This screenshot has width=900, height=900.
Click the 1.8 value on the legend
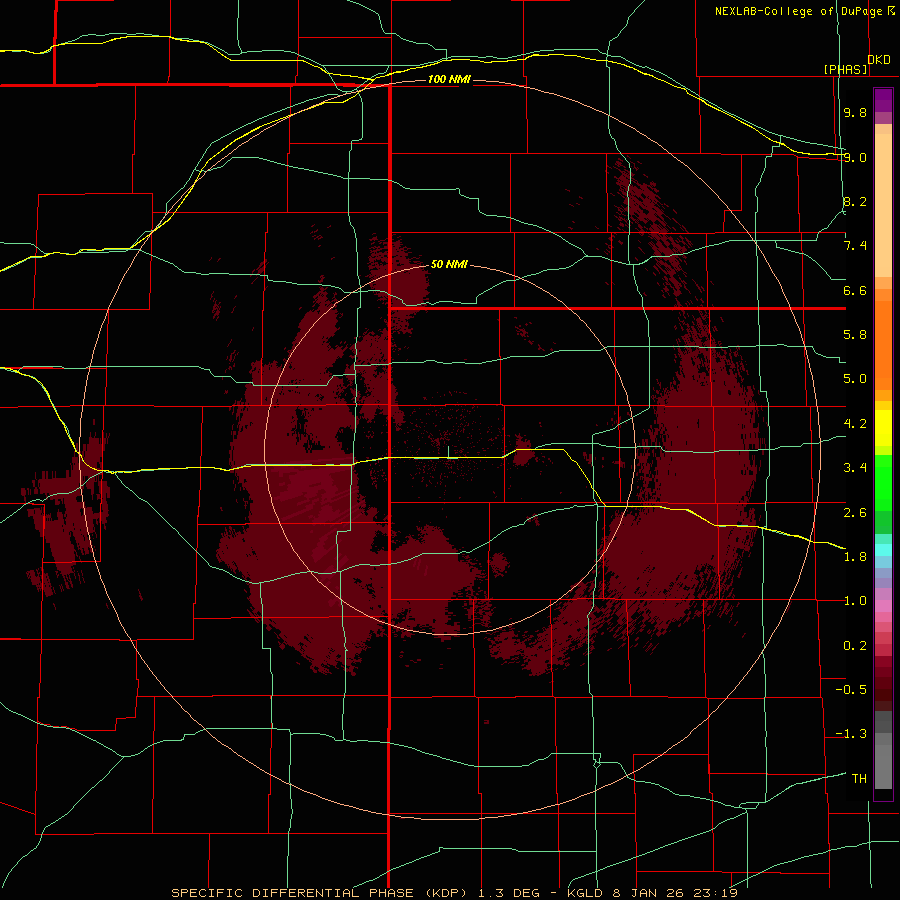[x=855, y=557]
